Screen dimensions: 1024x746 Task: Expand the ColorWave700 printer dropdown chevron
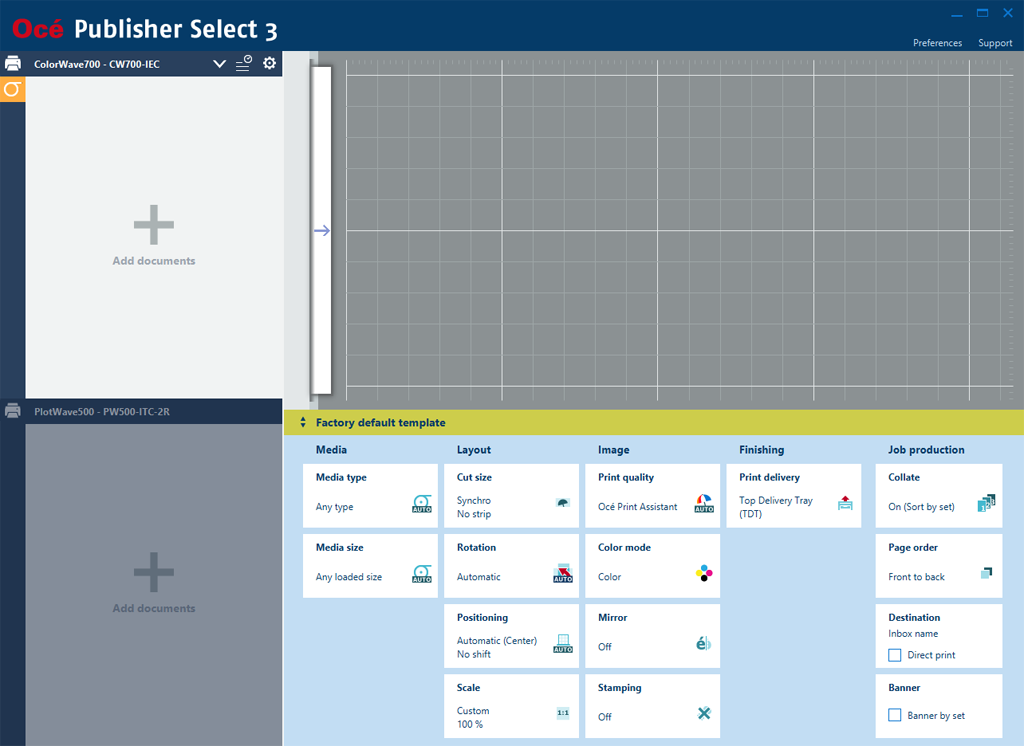coord(219,64)
